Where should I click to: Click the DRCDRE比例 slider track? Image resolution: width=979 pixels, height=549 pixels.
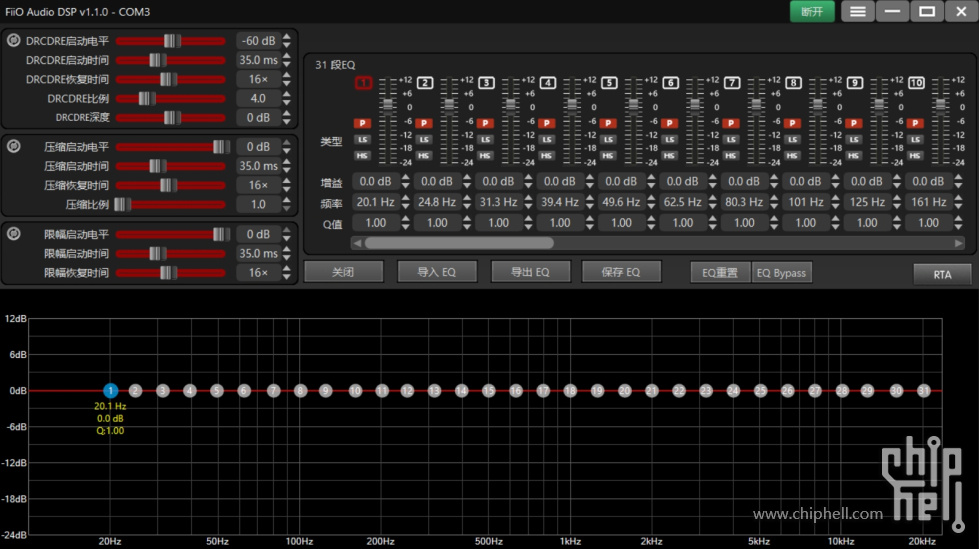[x=170, y=99]
